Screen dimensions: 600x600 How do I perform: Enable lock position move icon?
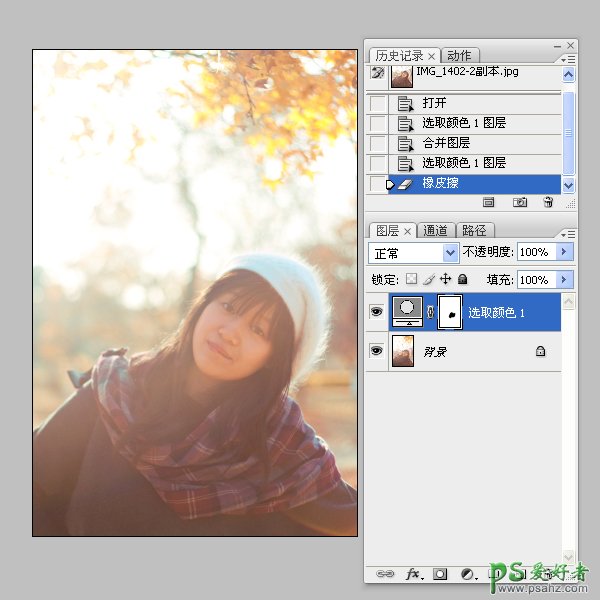click(x=446, y=280)
